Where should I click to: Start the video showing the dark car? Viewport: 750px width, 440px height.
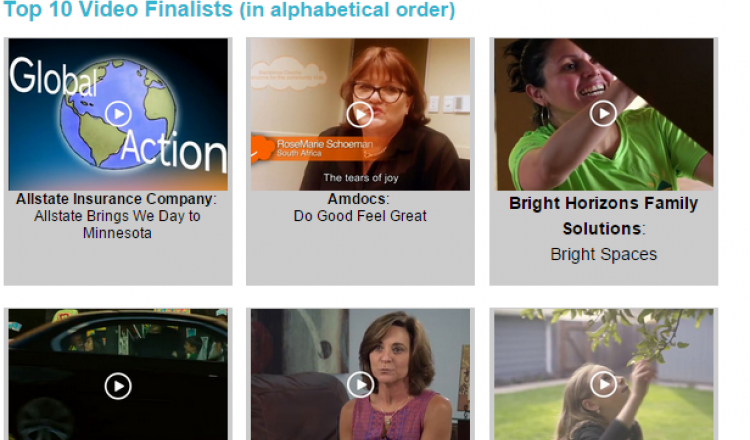118,385
